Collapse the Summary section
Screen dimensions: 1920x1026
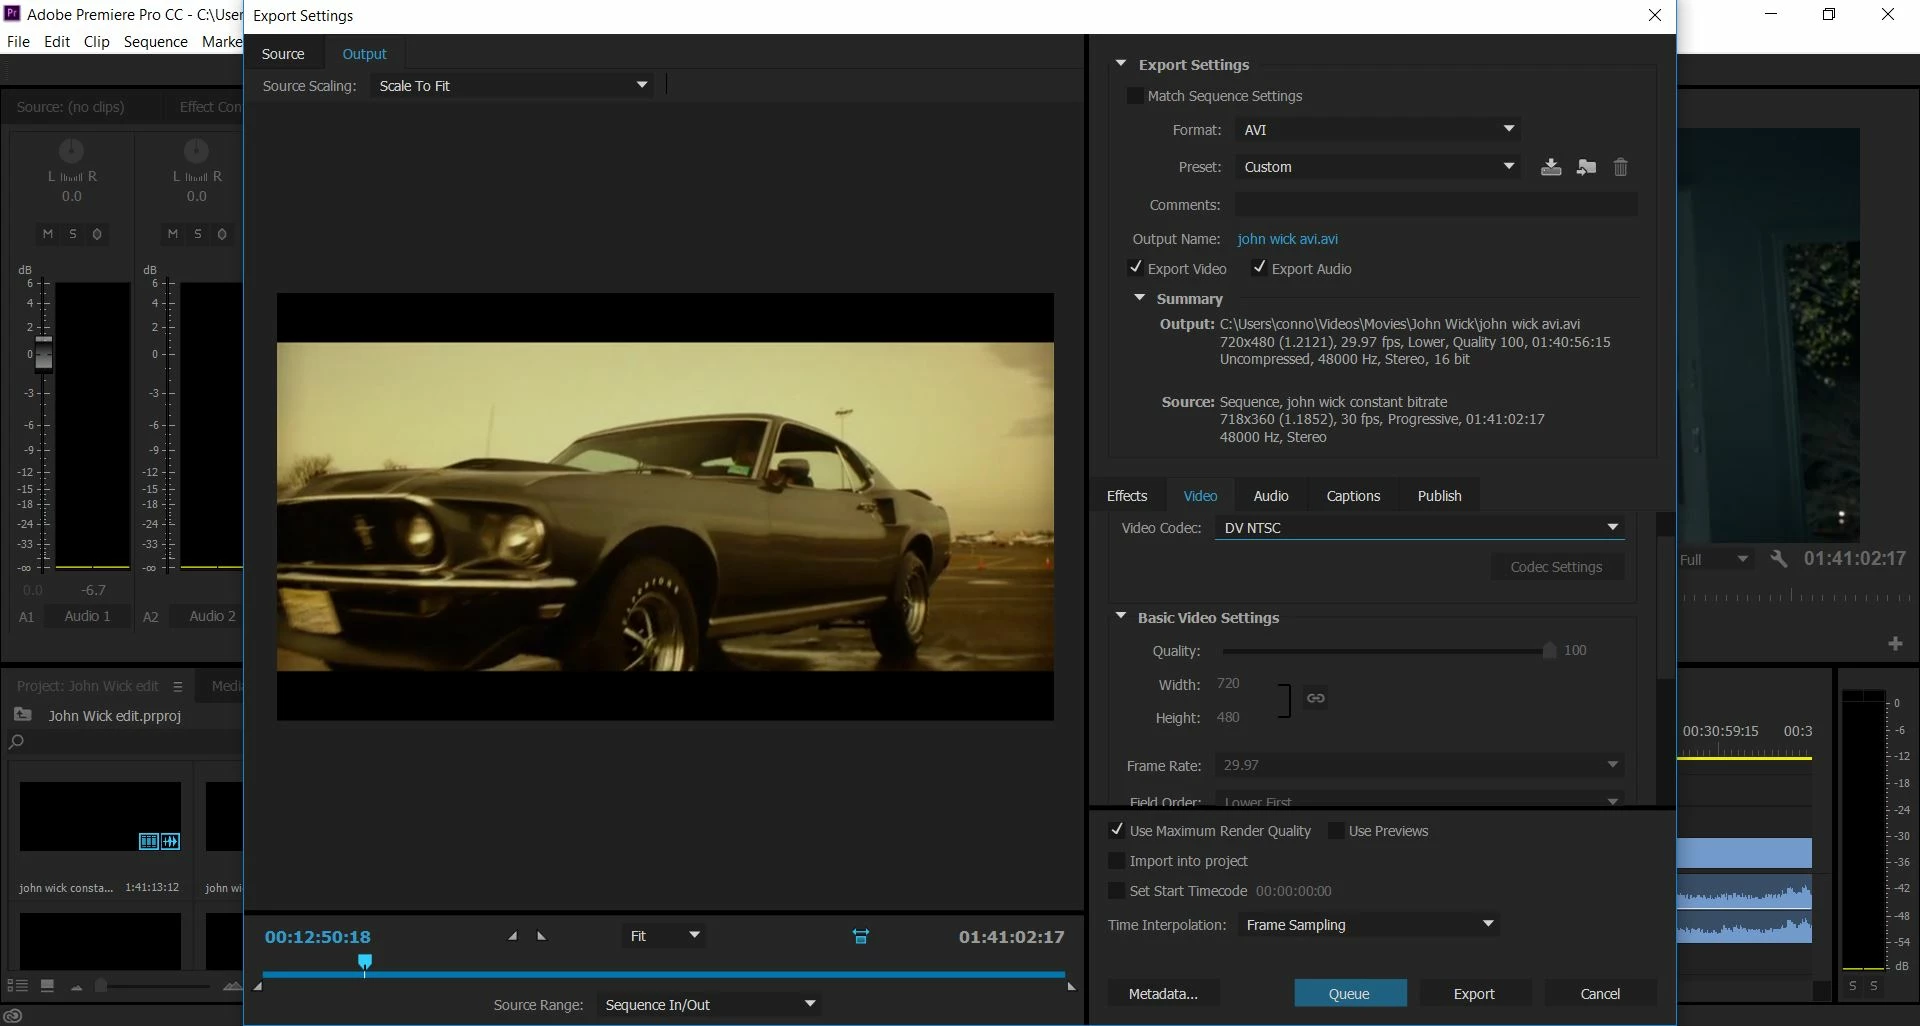coord(1139,298)
